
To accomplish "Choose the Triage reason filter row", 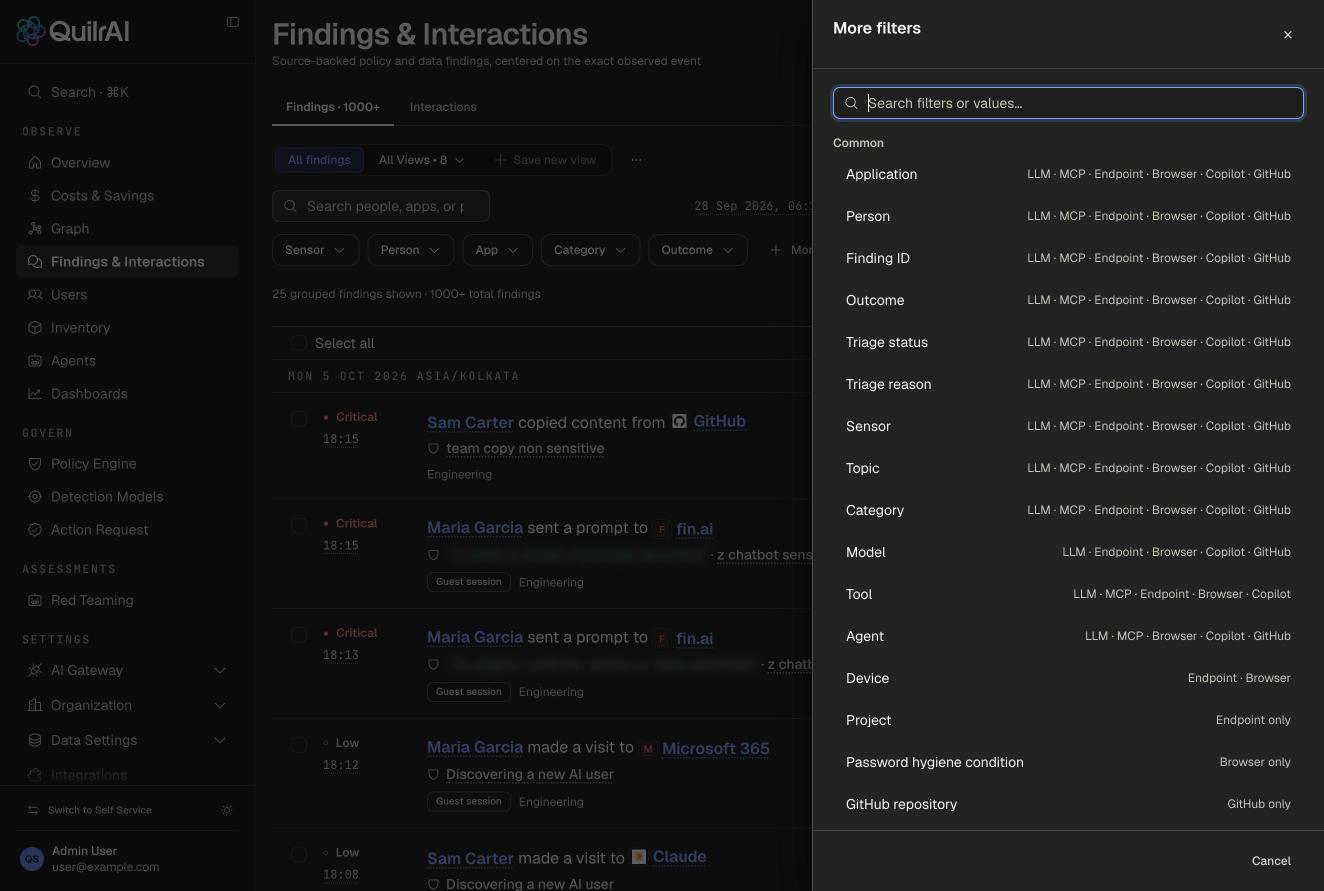I will (1068, 384).
